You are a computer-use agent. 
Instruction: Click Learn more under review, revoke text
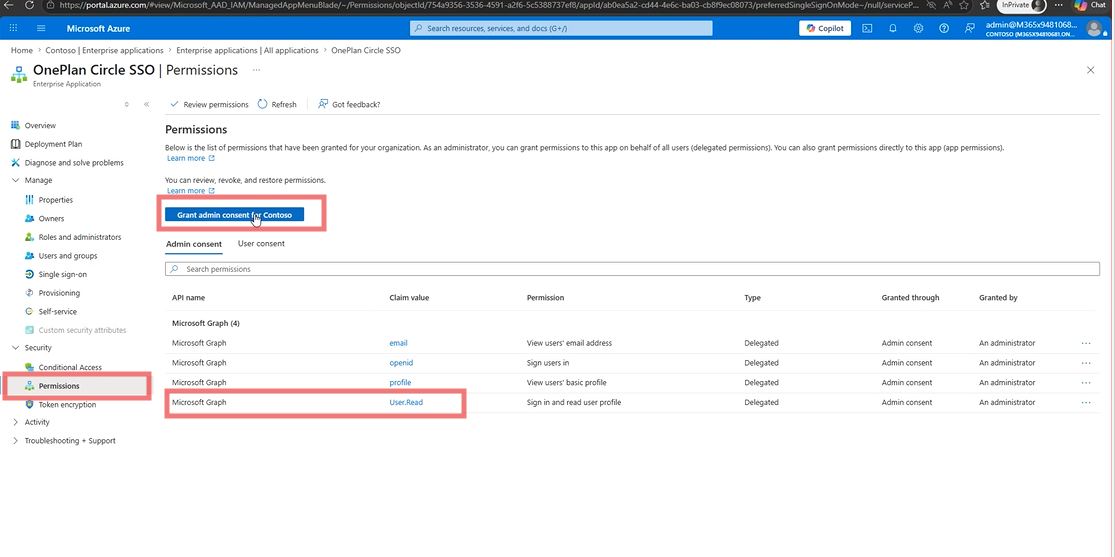pyautogui.click(x=191, y=191)
